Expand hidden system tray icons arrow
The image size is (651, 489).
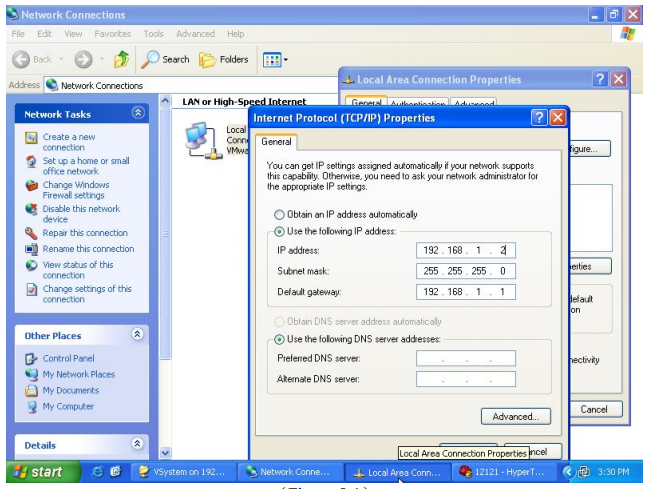point(568,472)
